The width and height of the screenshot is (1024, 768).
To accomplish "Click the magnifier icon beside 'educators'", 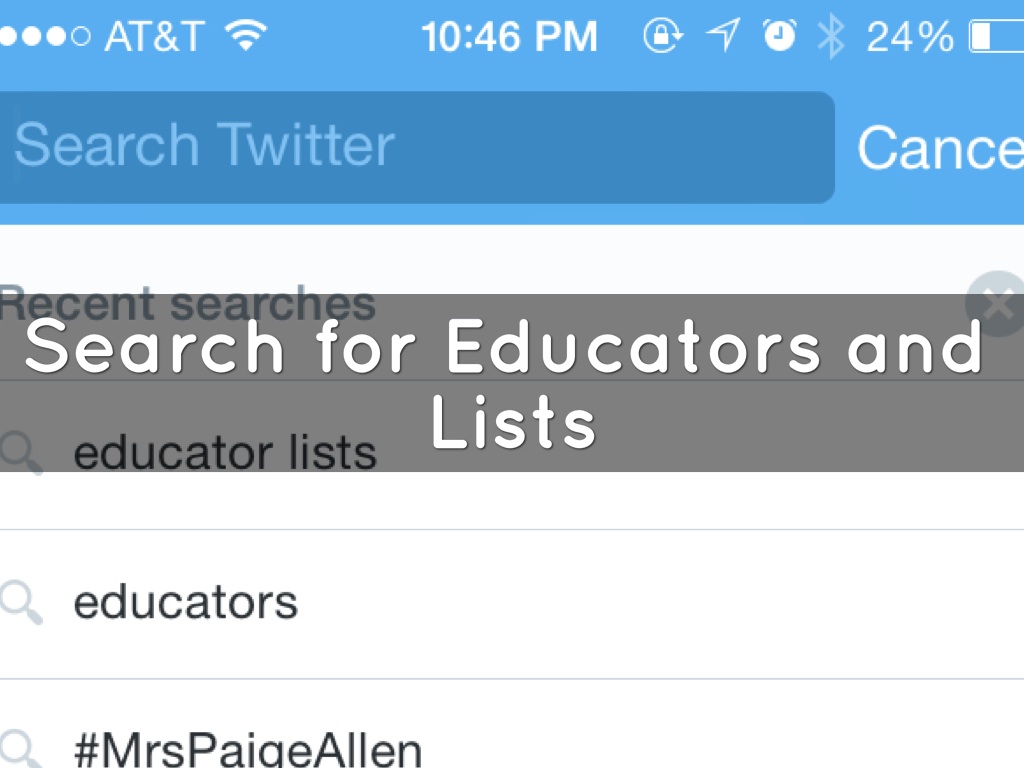I will tap(20, 603).
